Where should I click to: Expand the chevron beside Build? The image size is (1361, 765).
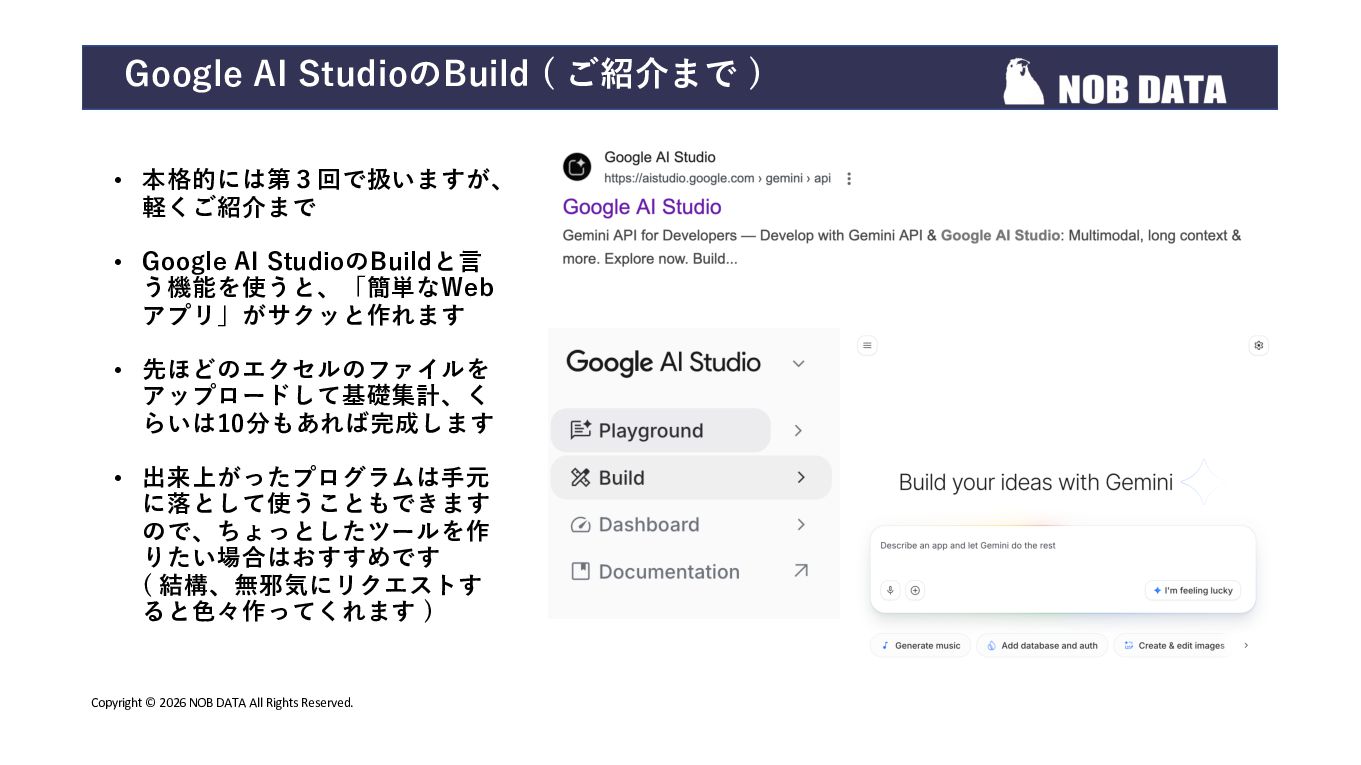point(801,477)
